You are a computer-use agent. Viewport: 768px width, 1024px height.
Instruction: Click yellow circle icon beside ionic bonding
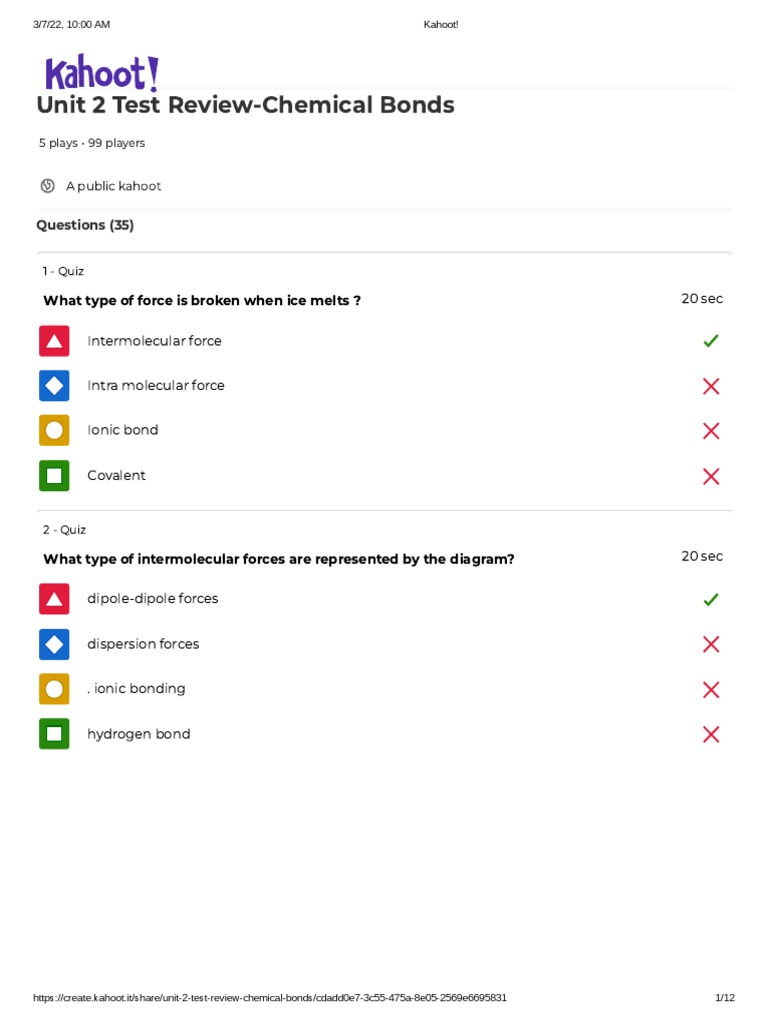click(x=54, y=689)
